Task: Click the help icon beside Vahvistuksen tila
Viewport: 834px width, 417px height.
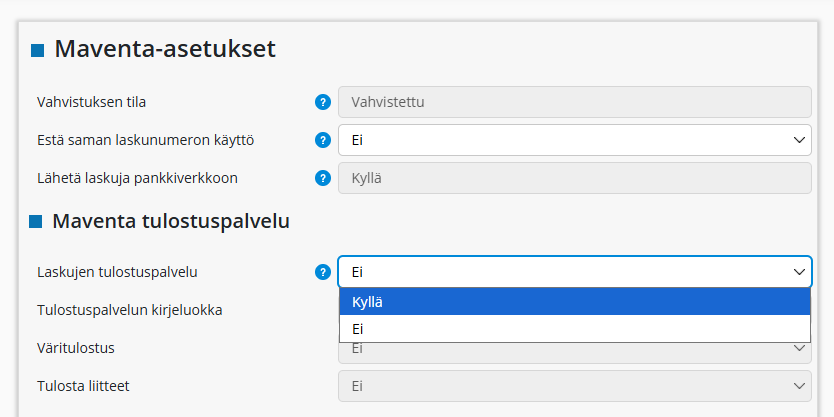Action: point(323,102)
